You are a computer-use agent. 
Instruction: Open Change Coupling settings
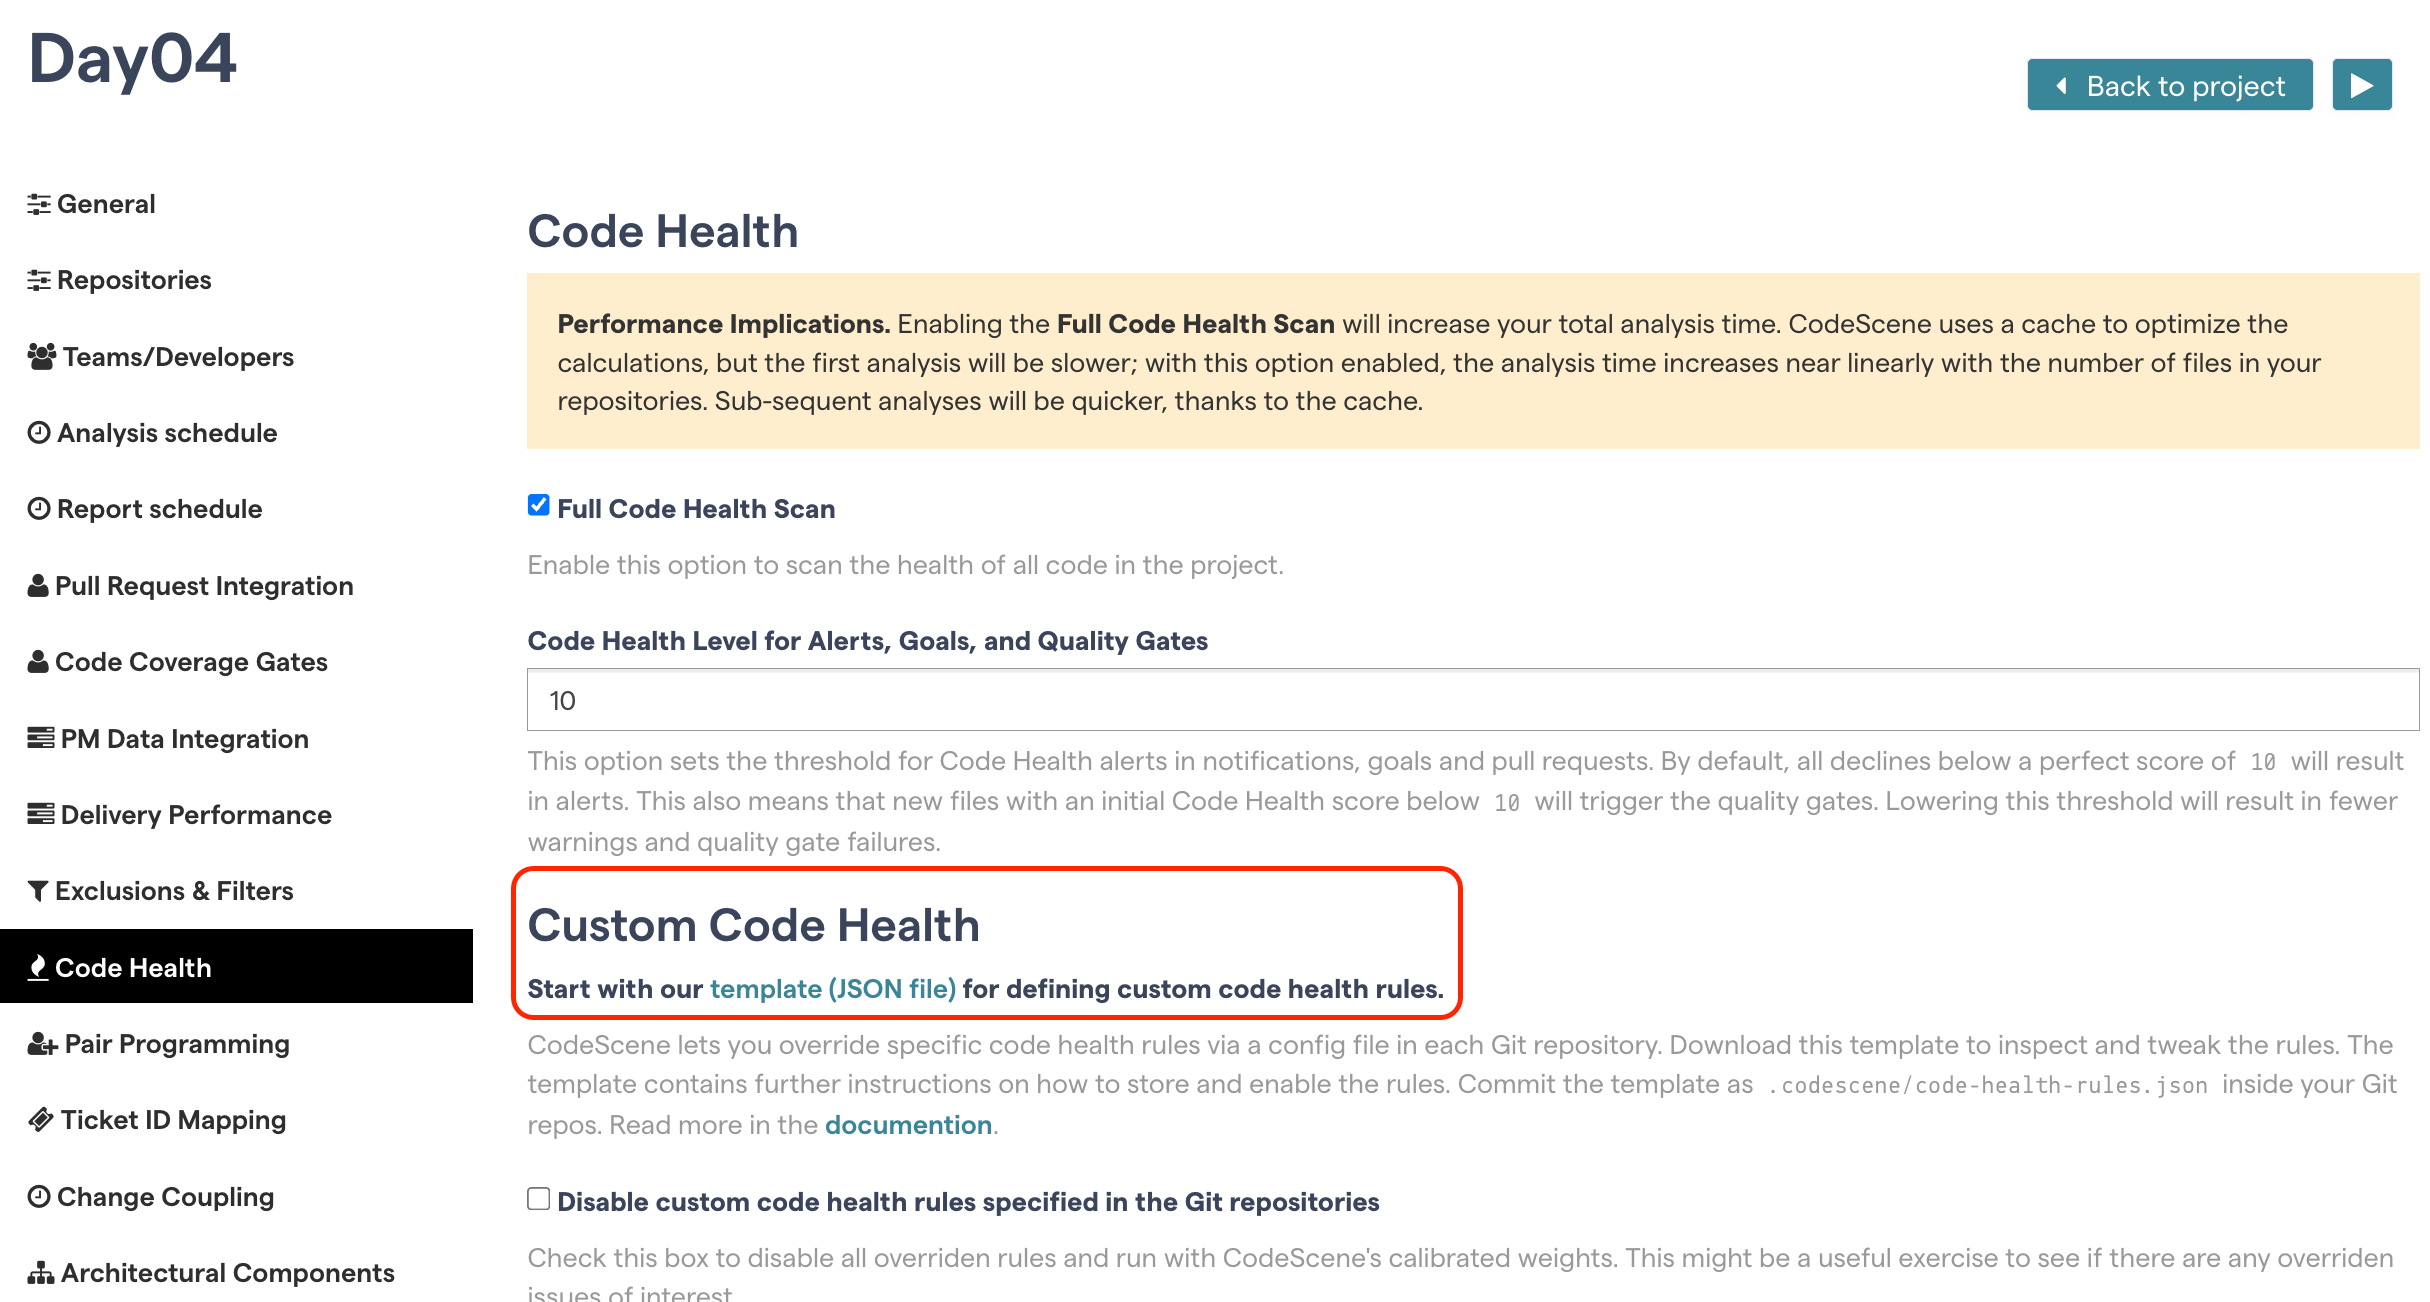tap(165, 1197)
